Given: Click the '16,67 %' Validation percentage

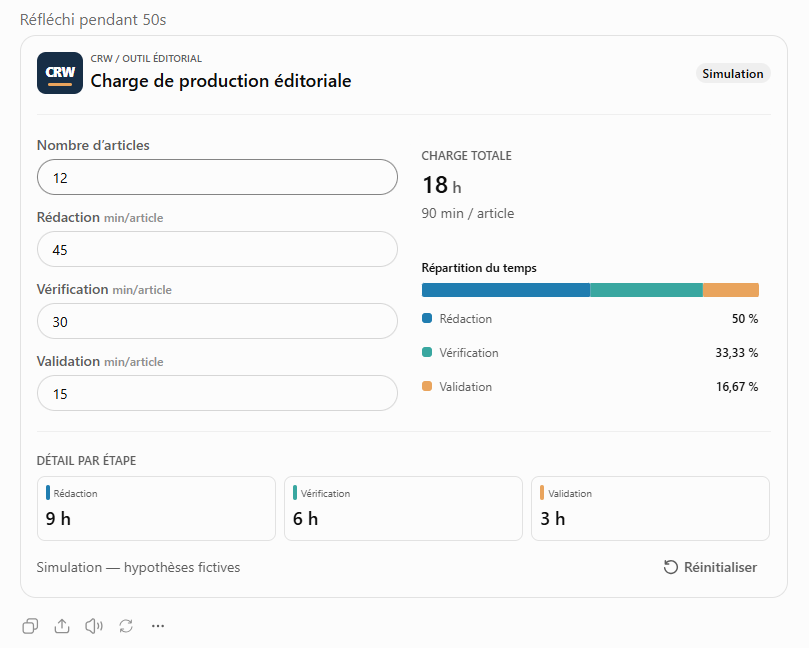Looking at the screenshot, I should (x=737, y=387).
